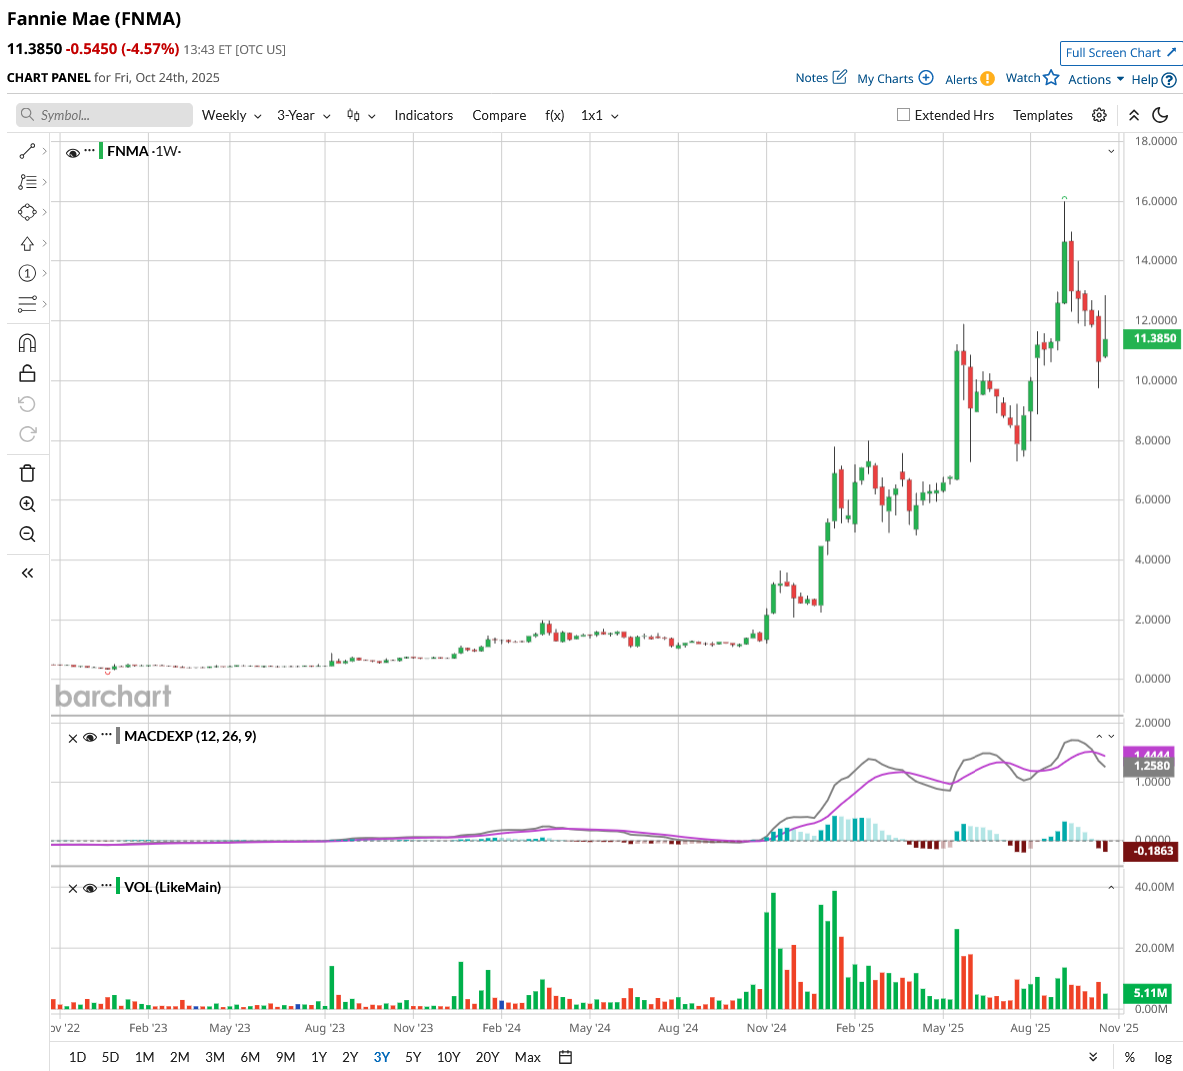This screenshot has width=1183, height=1071.
Task: Select the 5D time range
Action: pyautogui.click(x=110, y=1057)
